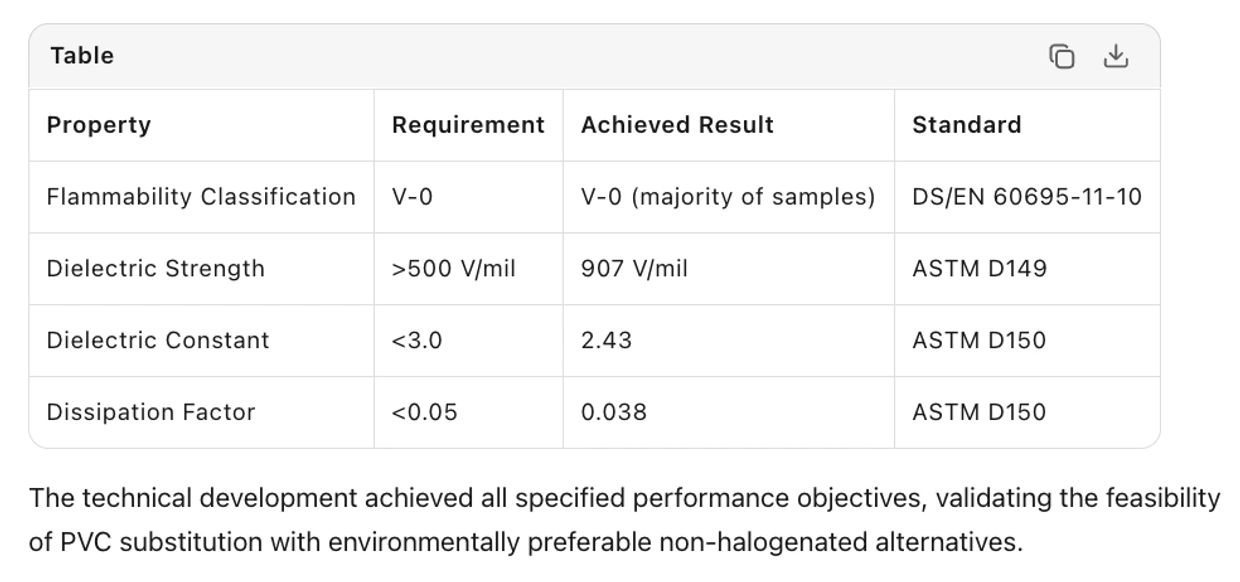Select the <3.0 requirement value
The height and width of the screenshot is (582, 1240).
416,340
